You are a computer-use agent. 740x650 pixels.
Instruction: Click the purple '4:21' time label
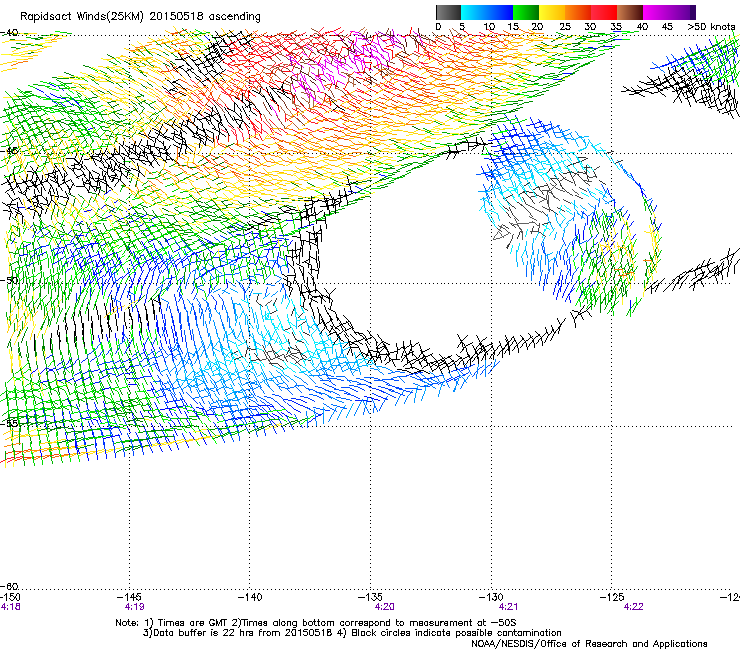[x=509, y=607]
